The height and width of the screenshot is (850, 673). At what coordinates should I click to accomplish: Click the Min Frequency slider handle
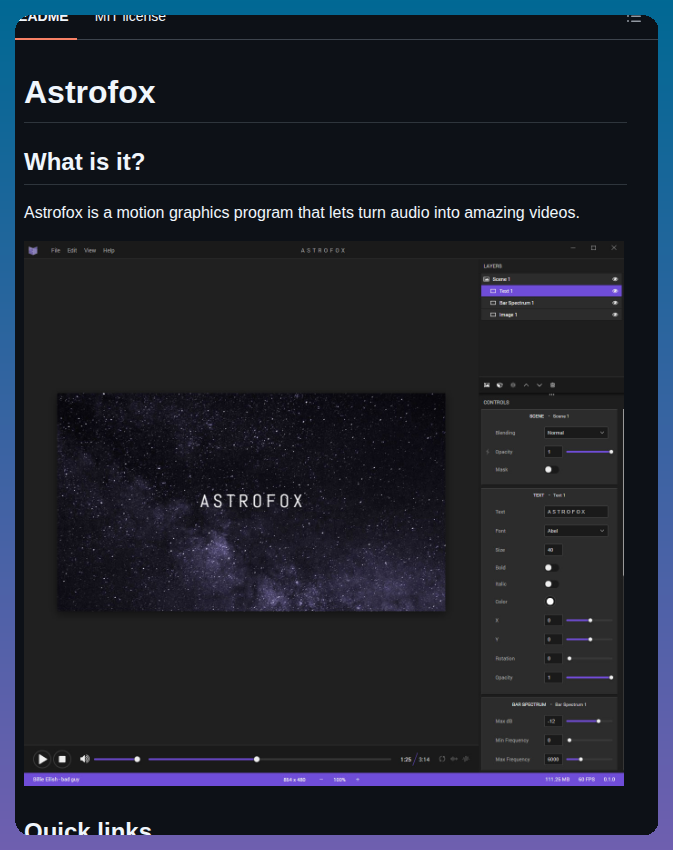pyautogui.click(x=569, y=740)
